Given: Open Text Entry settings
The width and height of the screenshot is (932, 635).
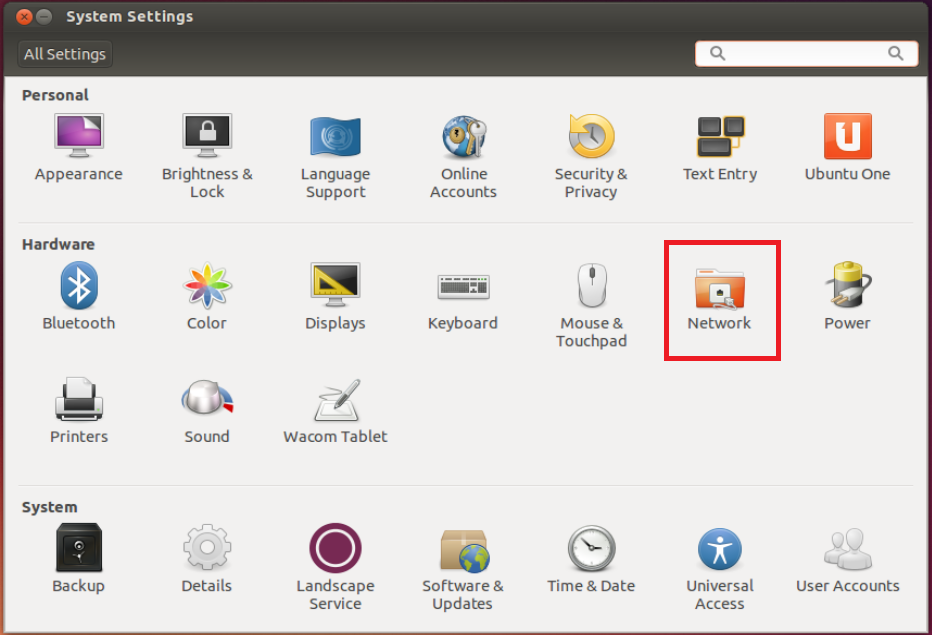Looking at the screenshot, I should 720,147.
